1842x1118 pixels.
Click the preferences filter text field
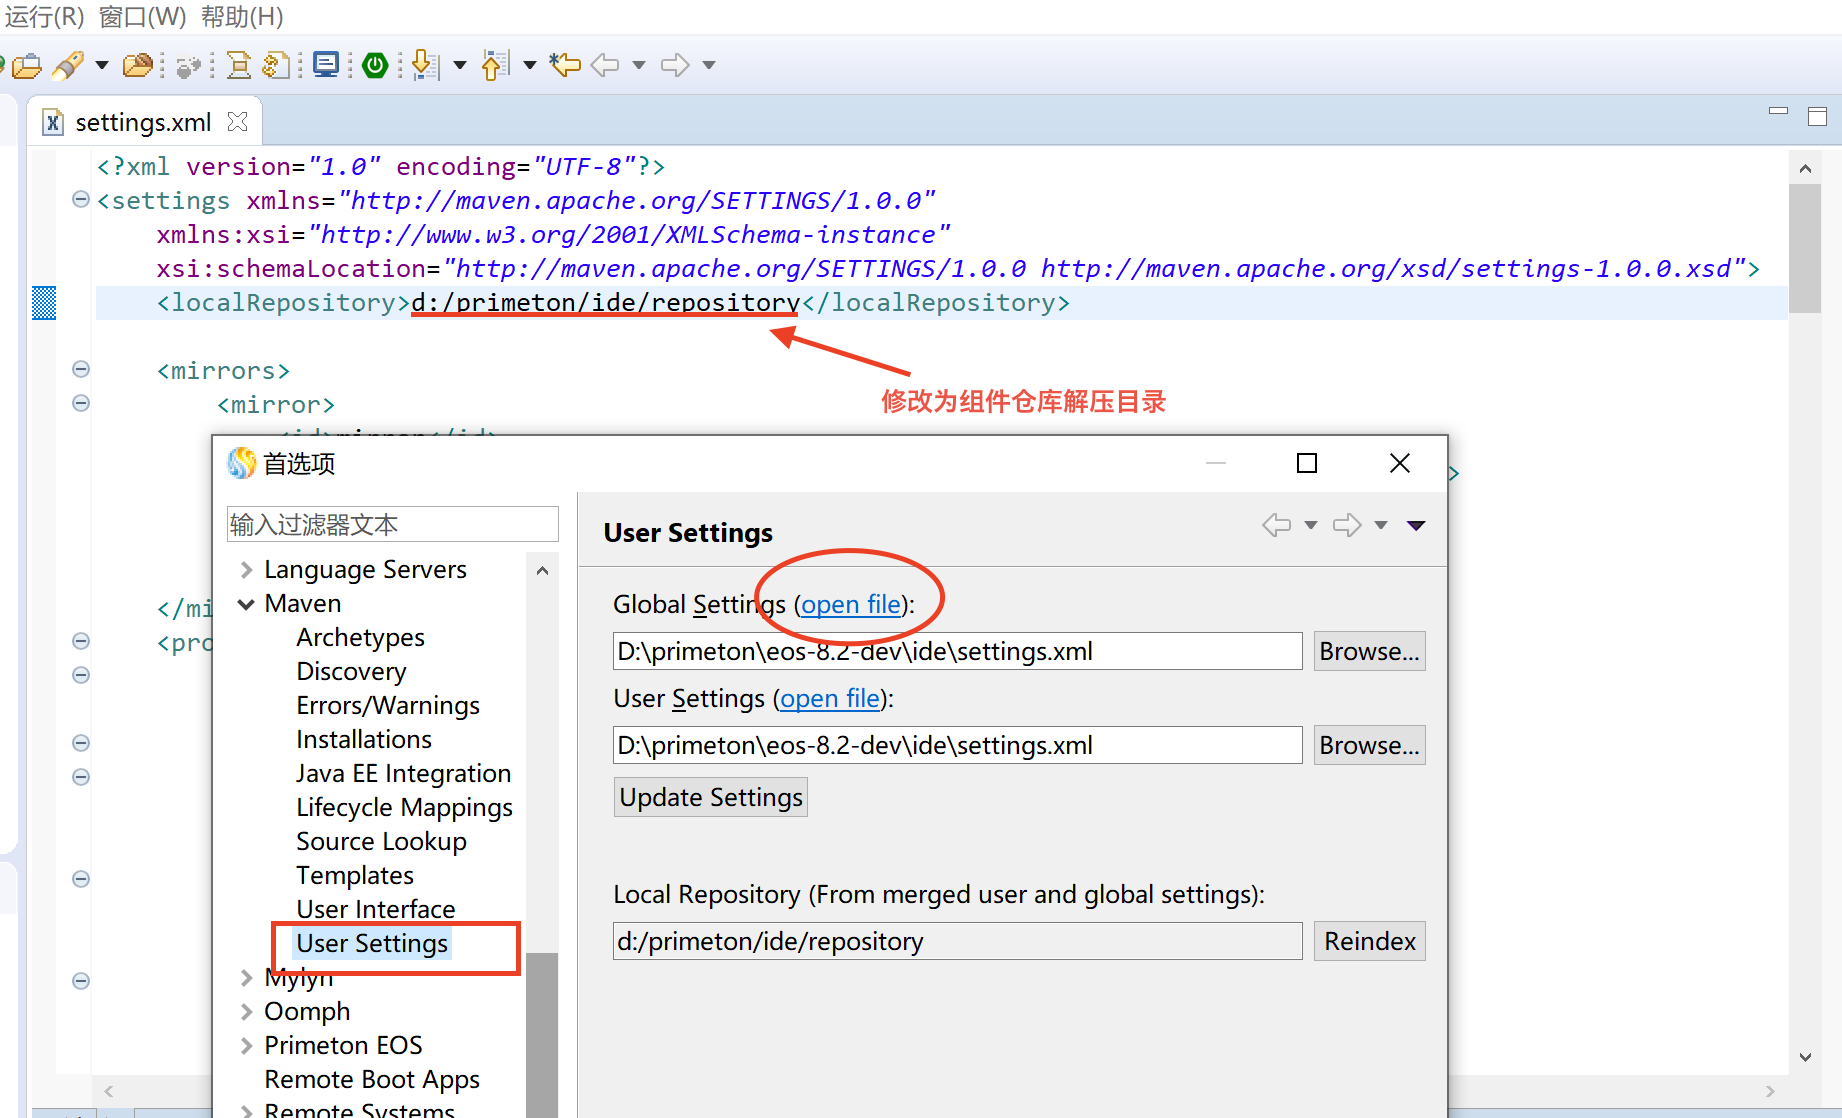pyautogui.click(x=392, y=525)
